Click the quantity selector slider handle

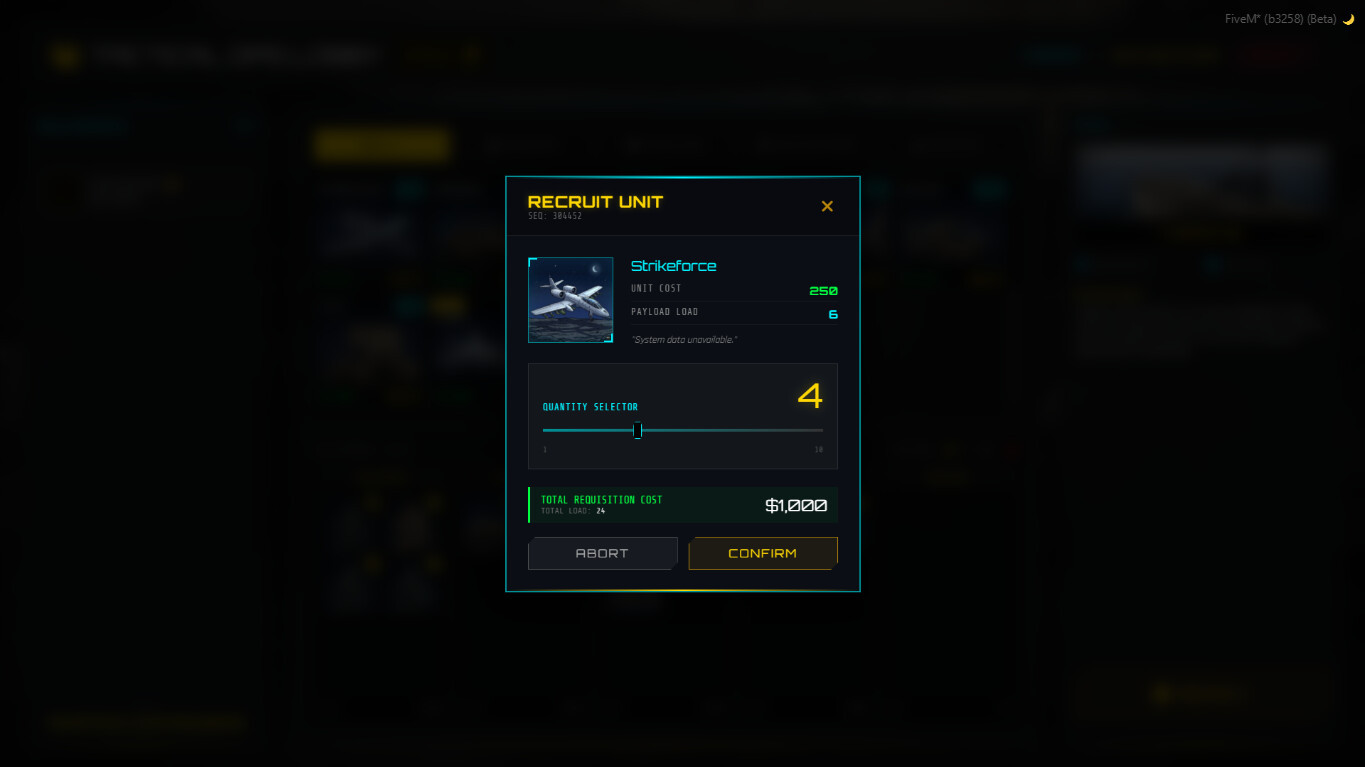(x=637, y=430)
